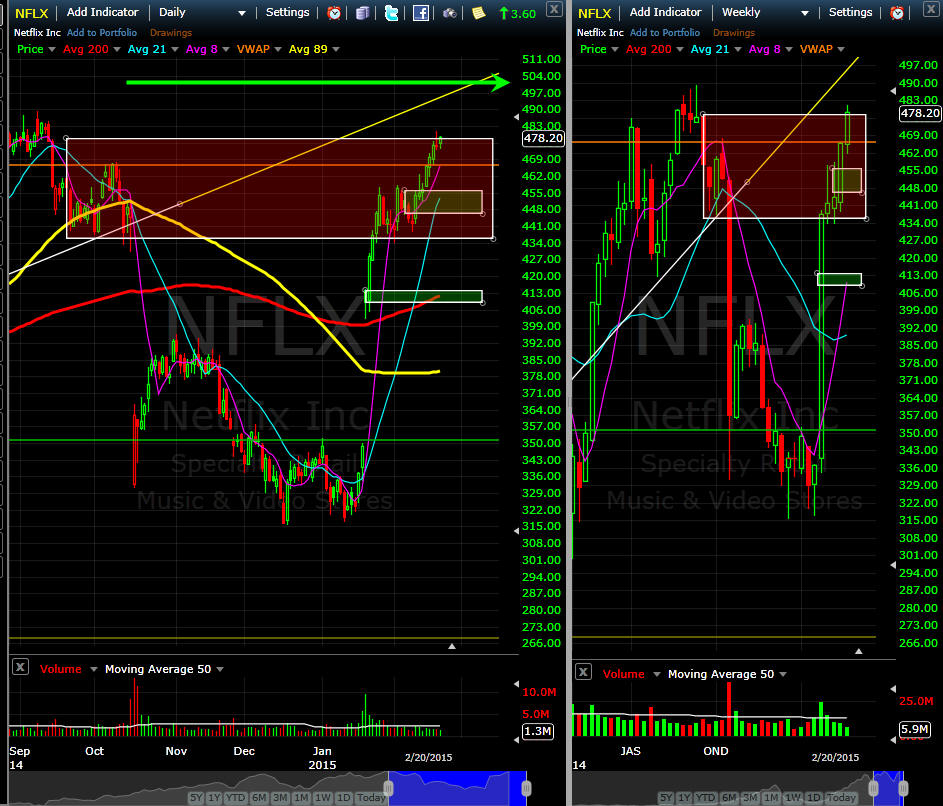The height and width of the screenshot is (806, 943).
Task: Expand the Avg 21 dropdown in daily chart
Action: 174,49
